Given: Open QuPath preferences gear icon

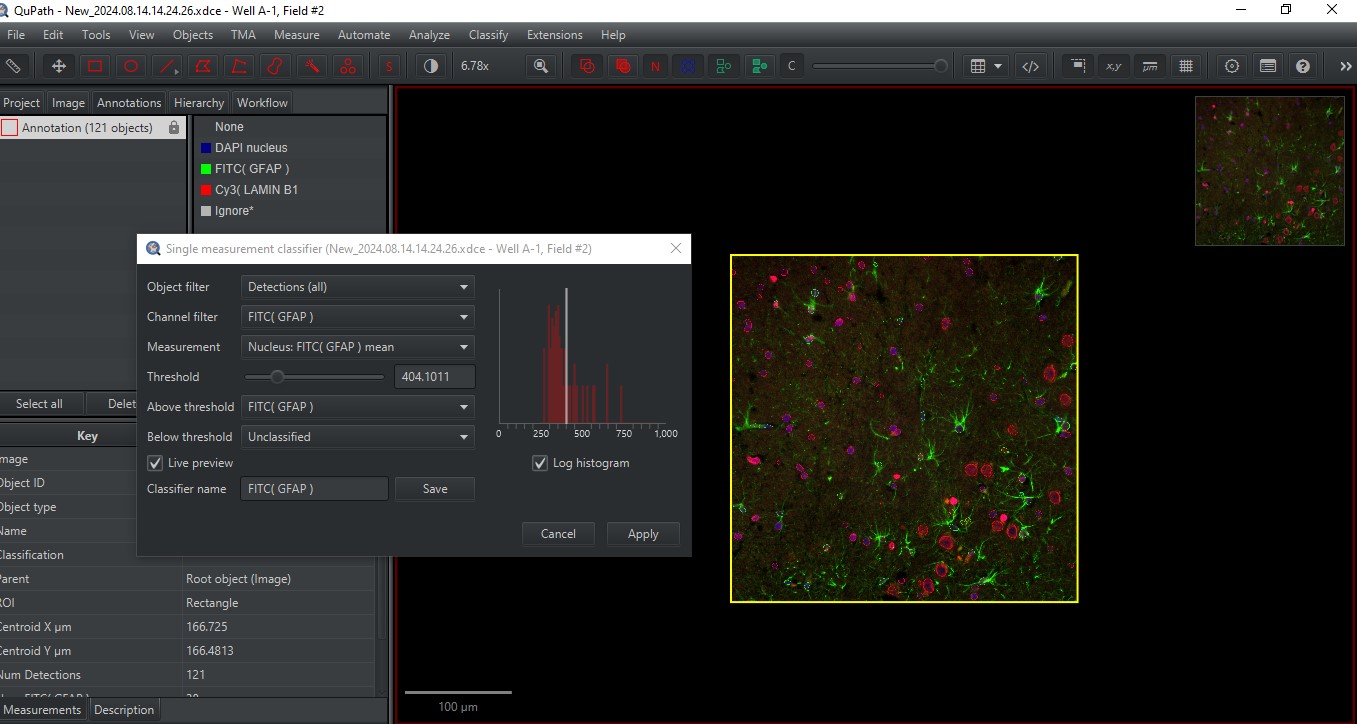Looking at the screenshot, I should pyautogui.click(x=1230, y=65).
